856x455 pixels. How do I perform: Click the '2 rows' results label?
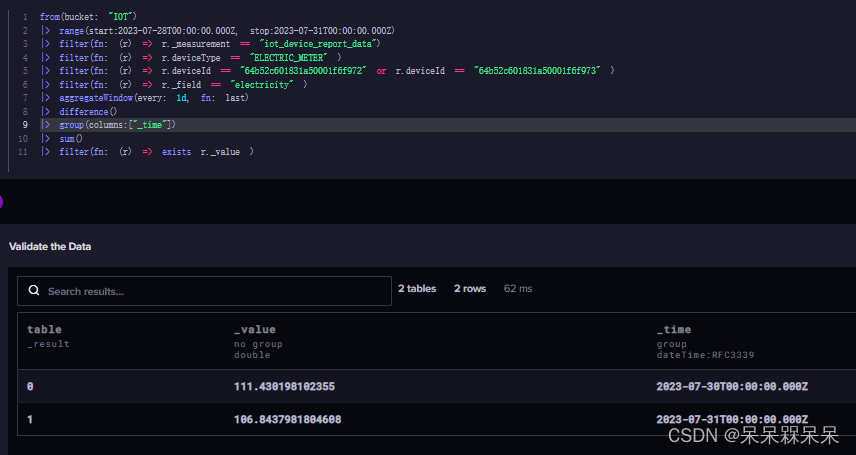click(470, 288)
